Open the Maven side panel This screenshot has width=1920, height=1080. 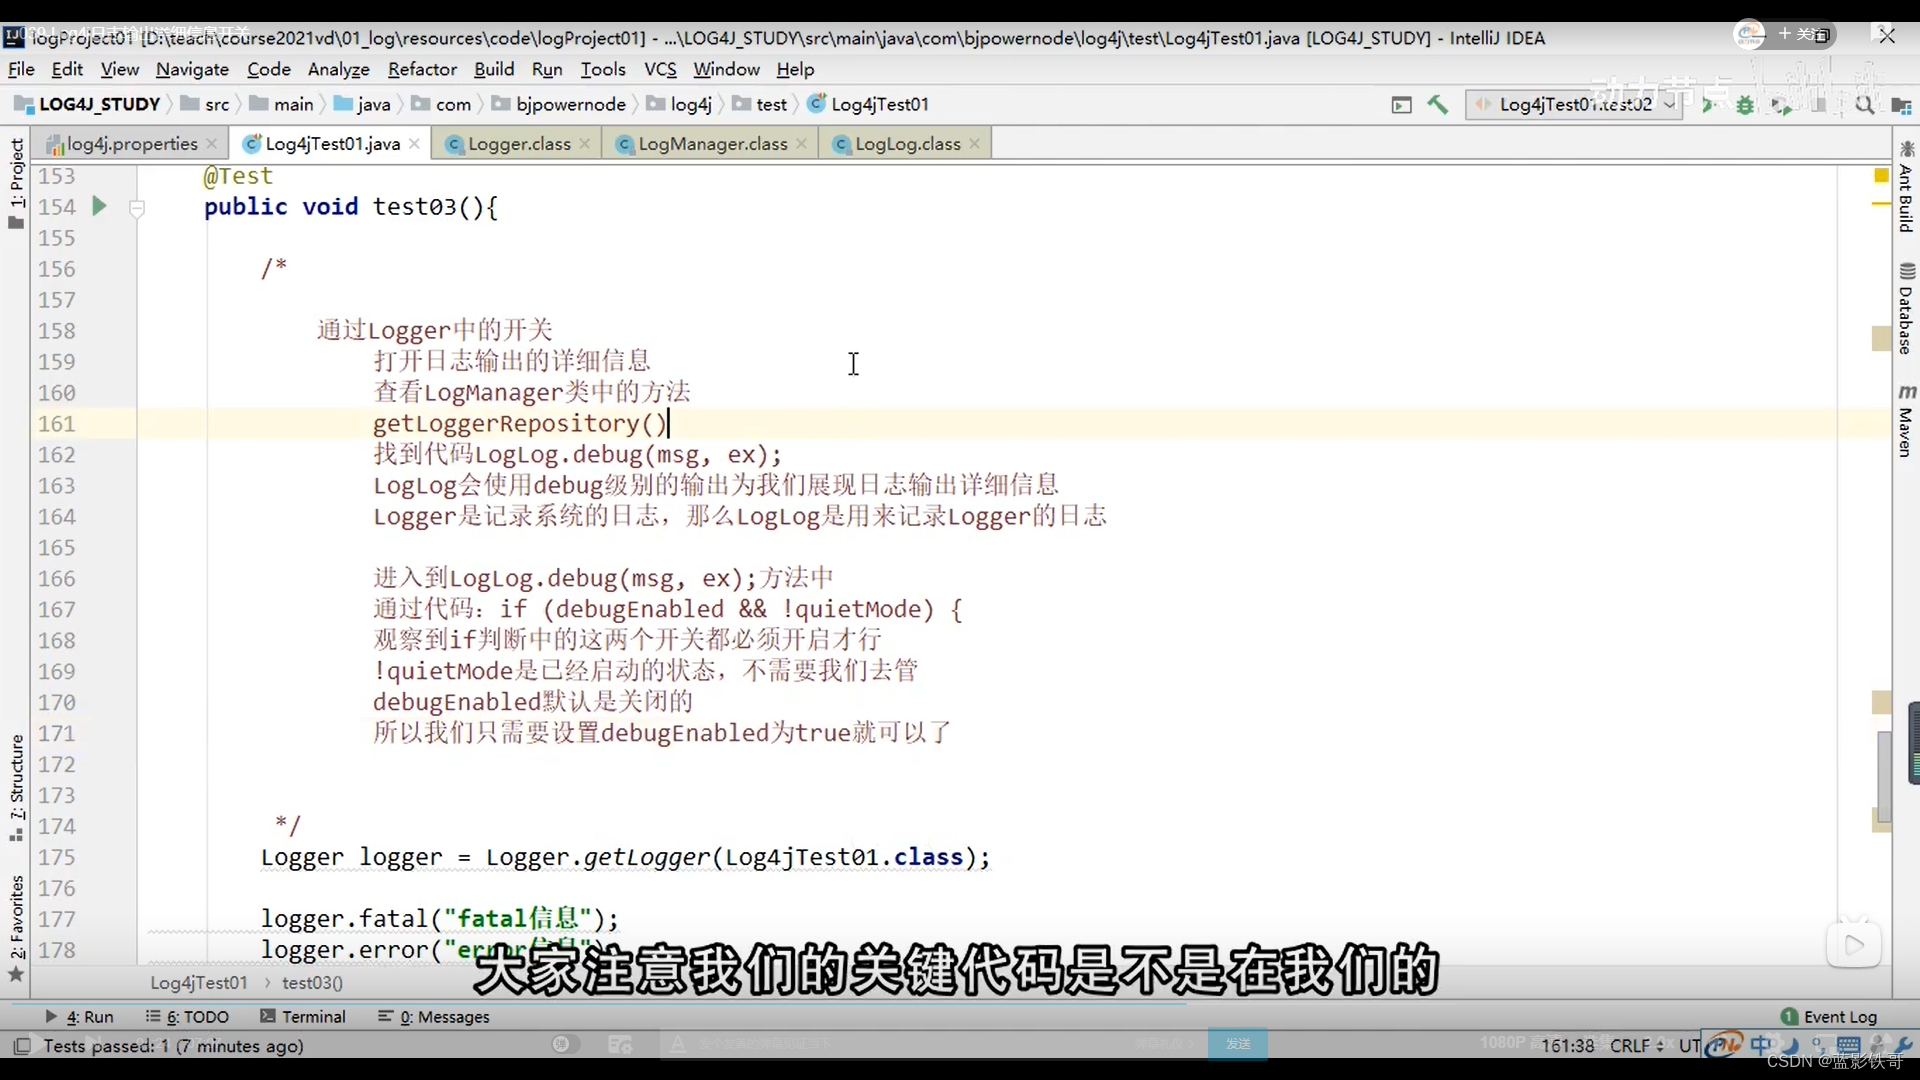click(x=1906, y=421)
